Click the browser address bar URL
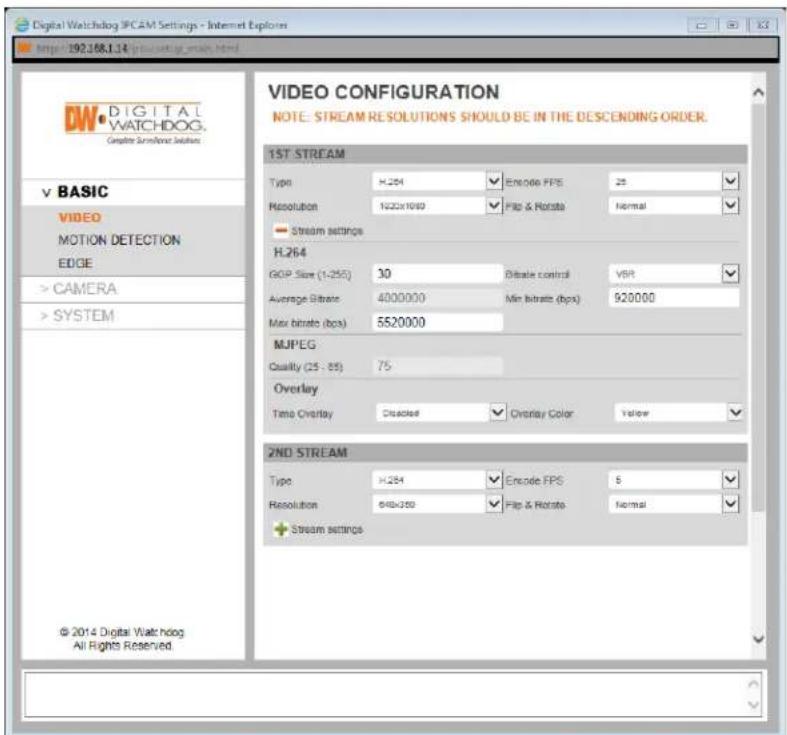787x735 pixels. pyautogui.click(x=138, y=48)
